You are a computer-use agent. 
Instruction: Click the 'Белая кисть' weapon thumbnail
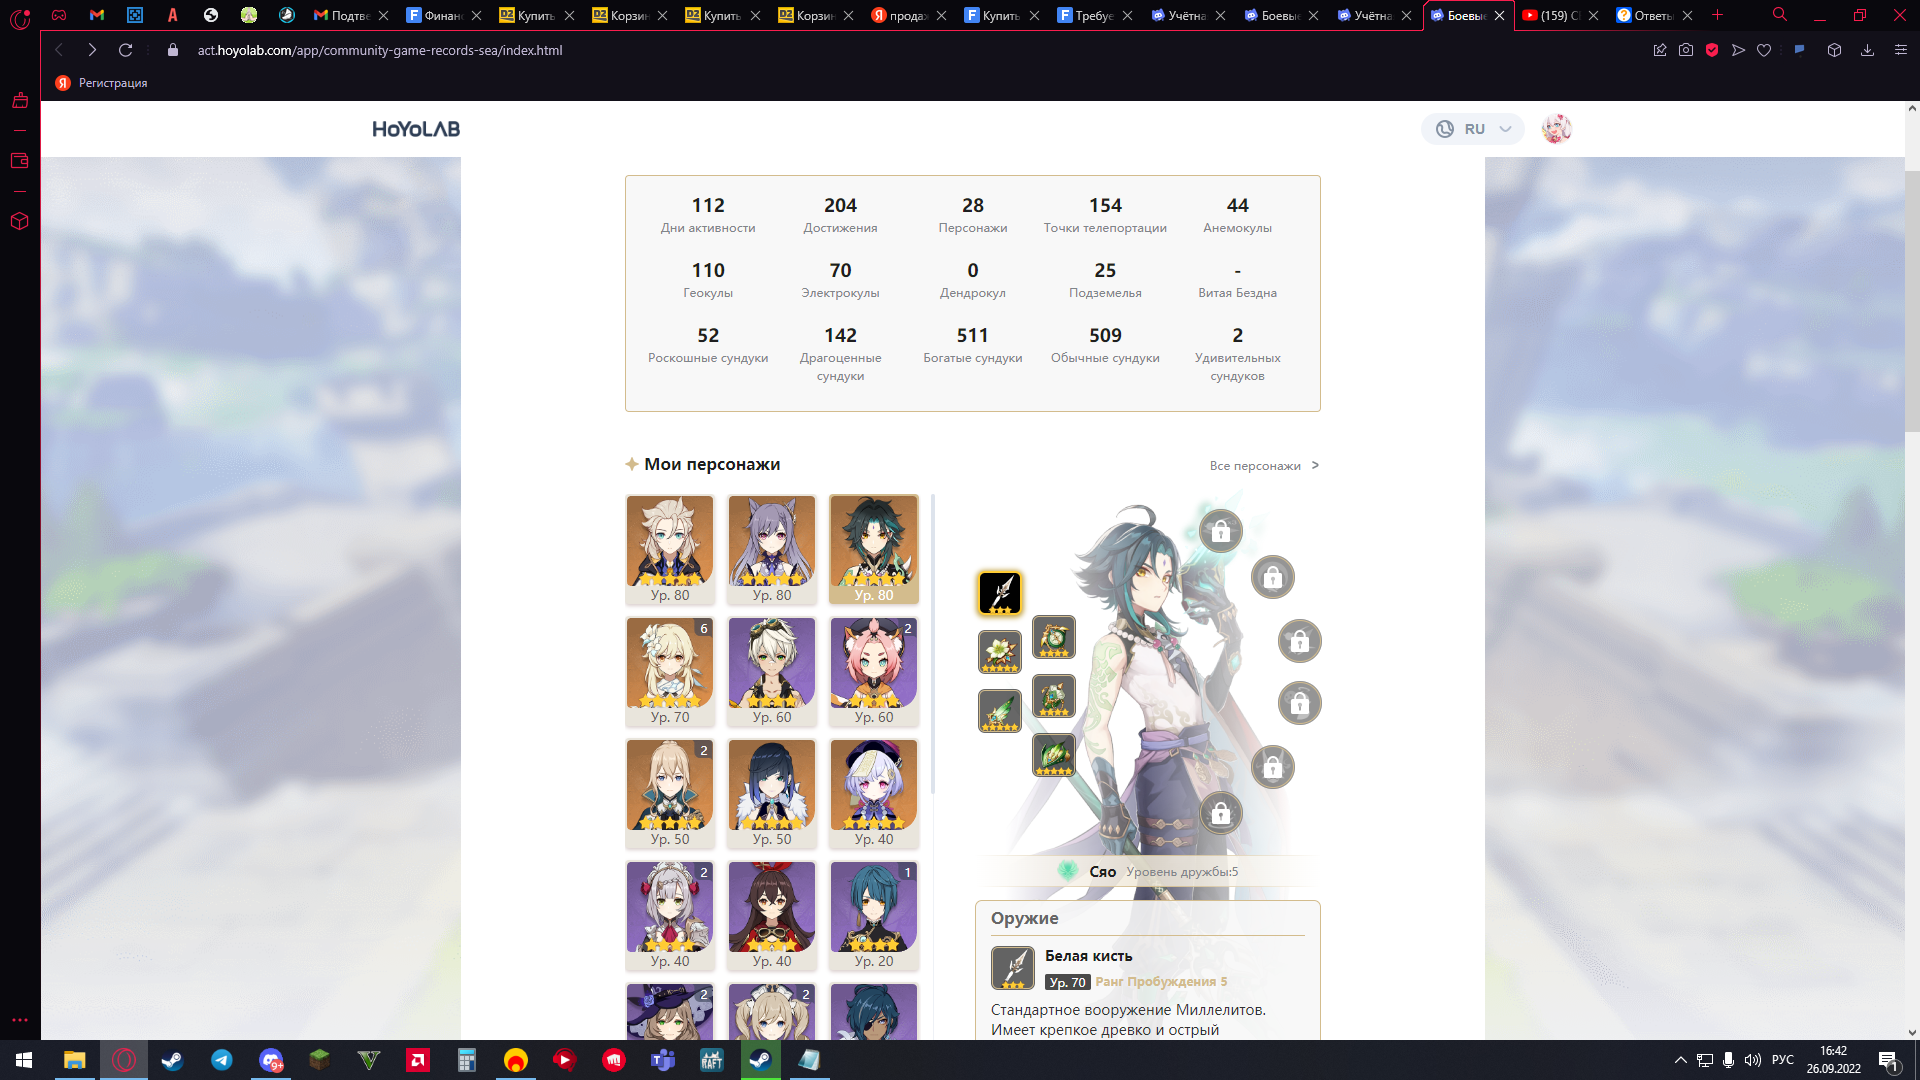(x=1013, y=968)
